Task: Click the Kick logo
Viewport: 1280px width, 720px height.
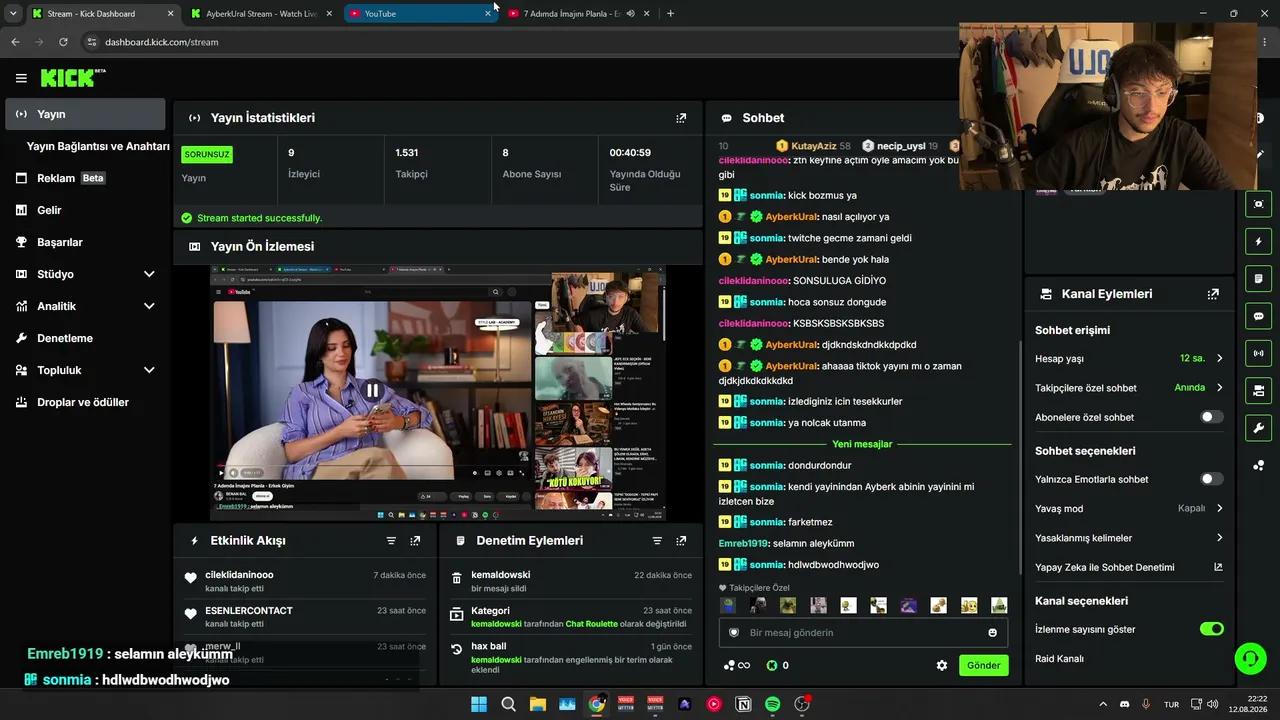Action: [73, 78]
